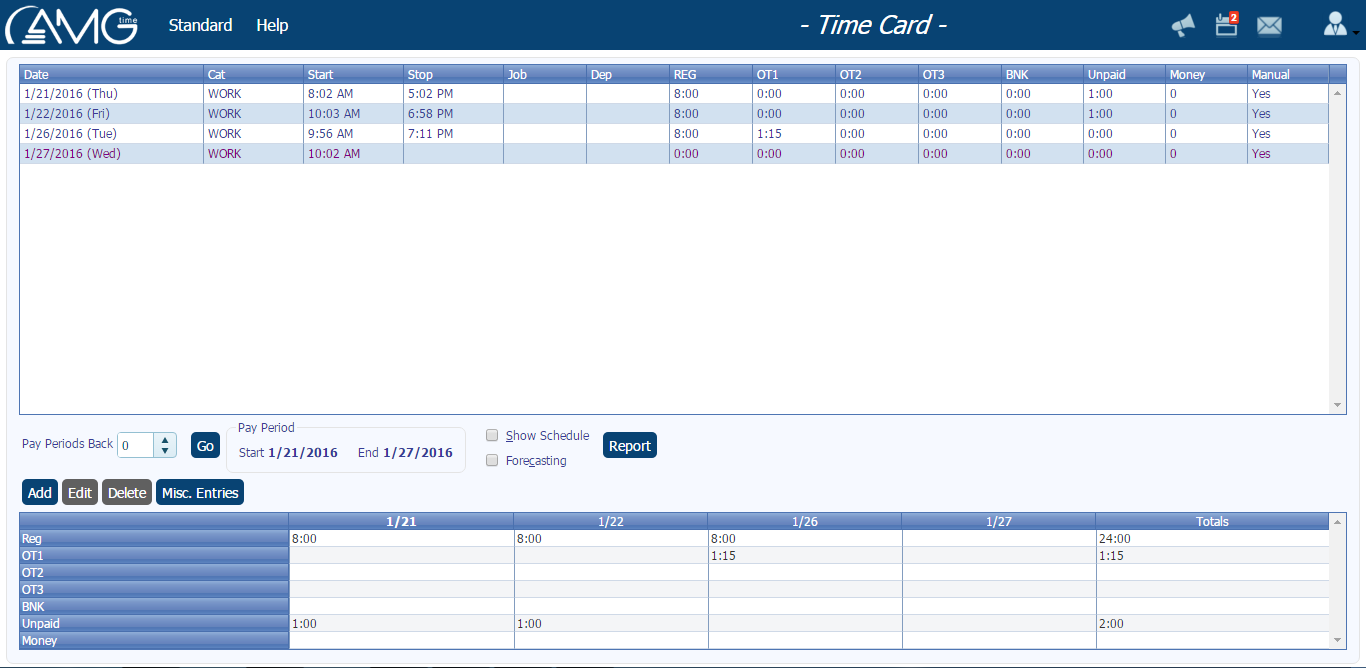Increment Pay Periods Back with the up arrow
Screen dimensions: 1366x668
166,439
